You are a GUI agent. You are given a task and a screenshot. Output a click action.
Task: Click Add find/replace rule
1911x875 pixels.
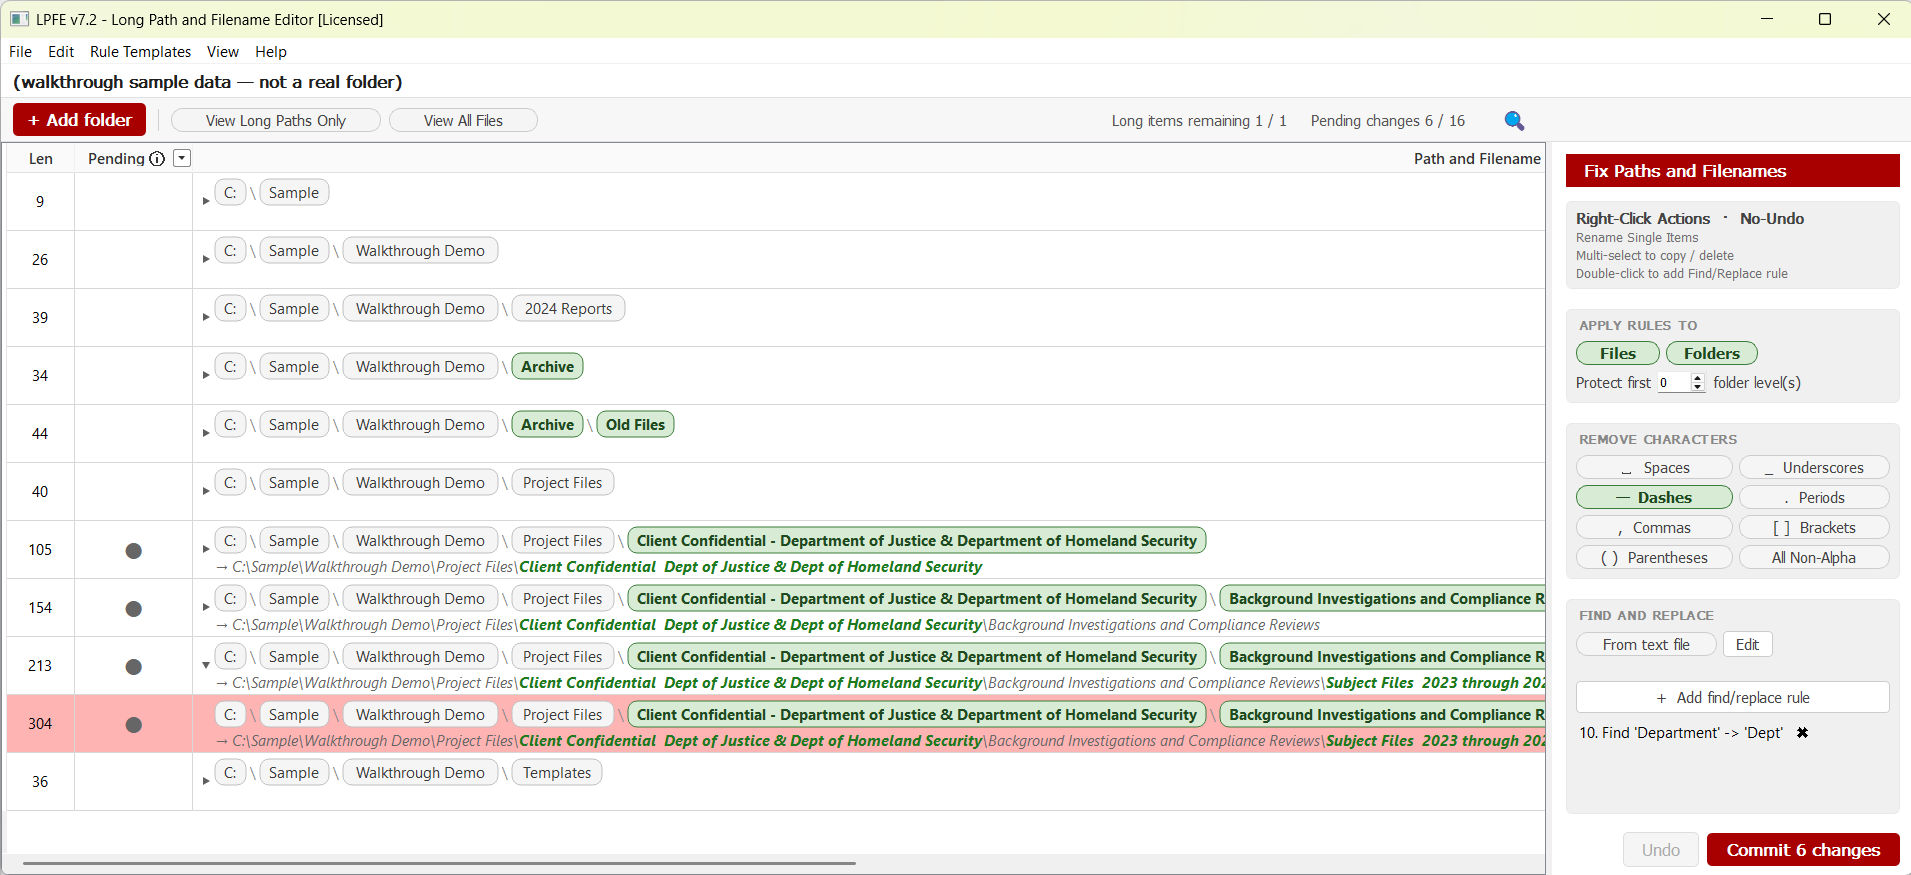(x=1732, y=698)
